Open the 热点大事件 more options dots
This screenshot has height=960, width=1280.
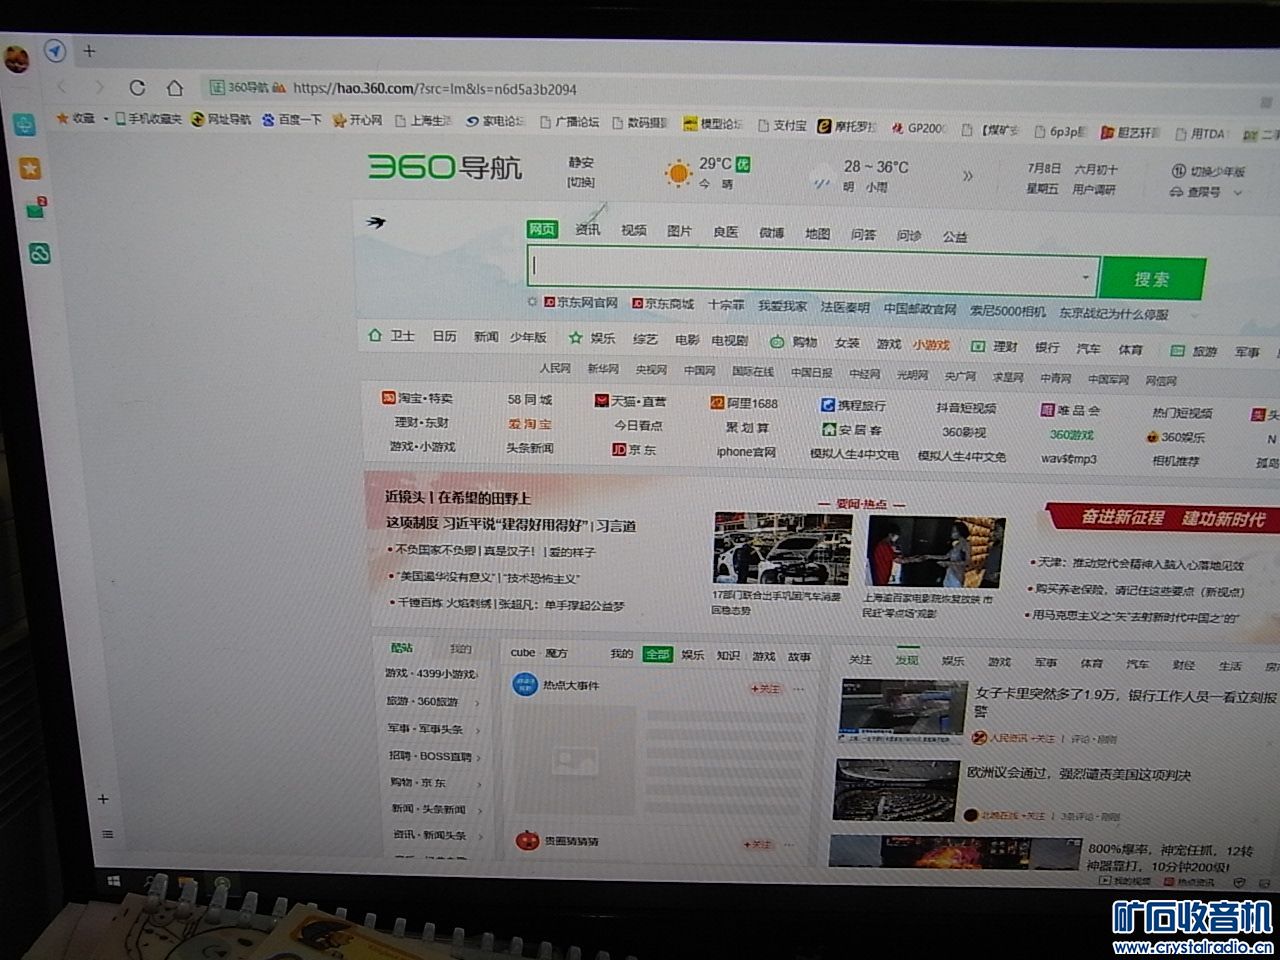[x=799, y=690]
